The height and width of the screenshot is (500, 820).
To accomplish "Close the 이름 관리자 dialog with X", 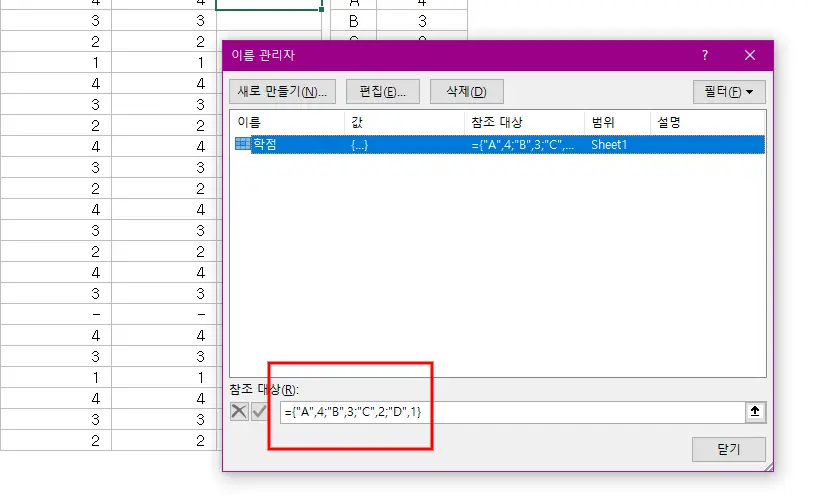I will 750,55.
